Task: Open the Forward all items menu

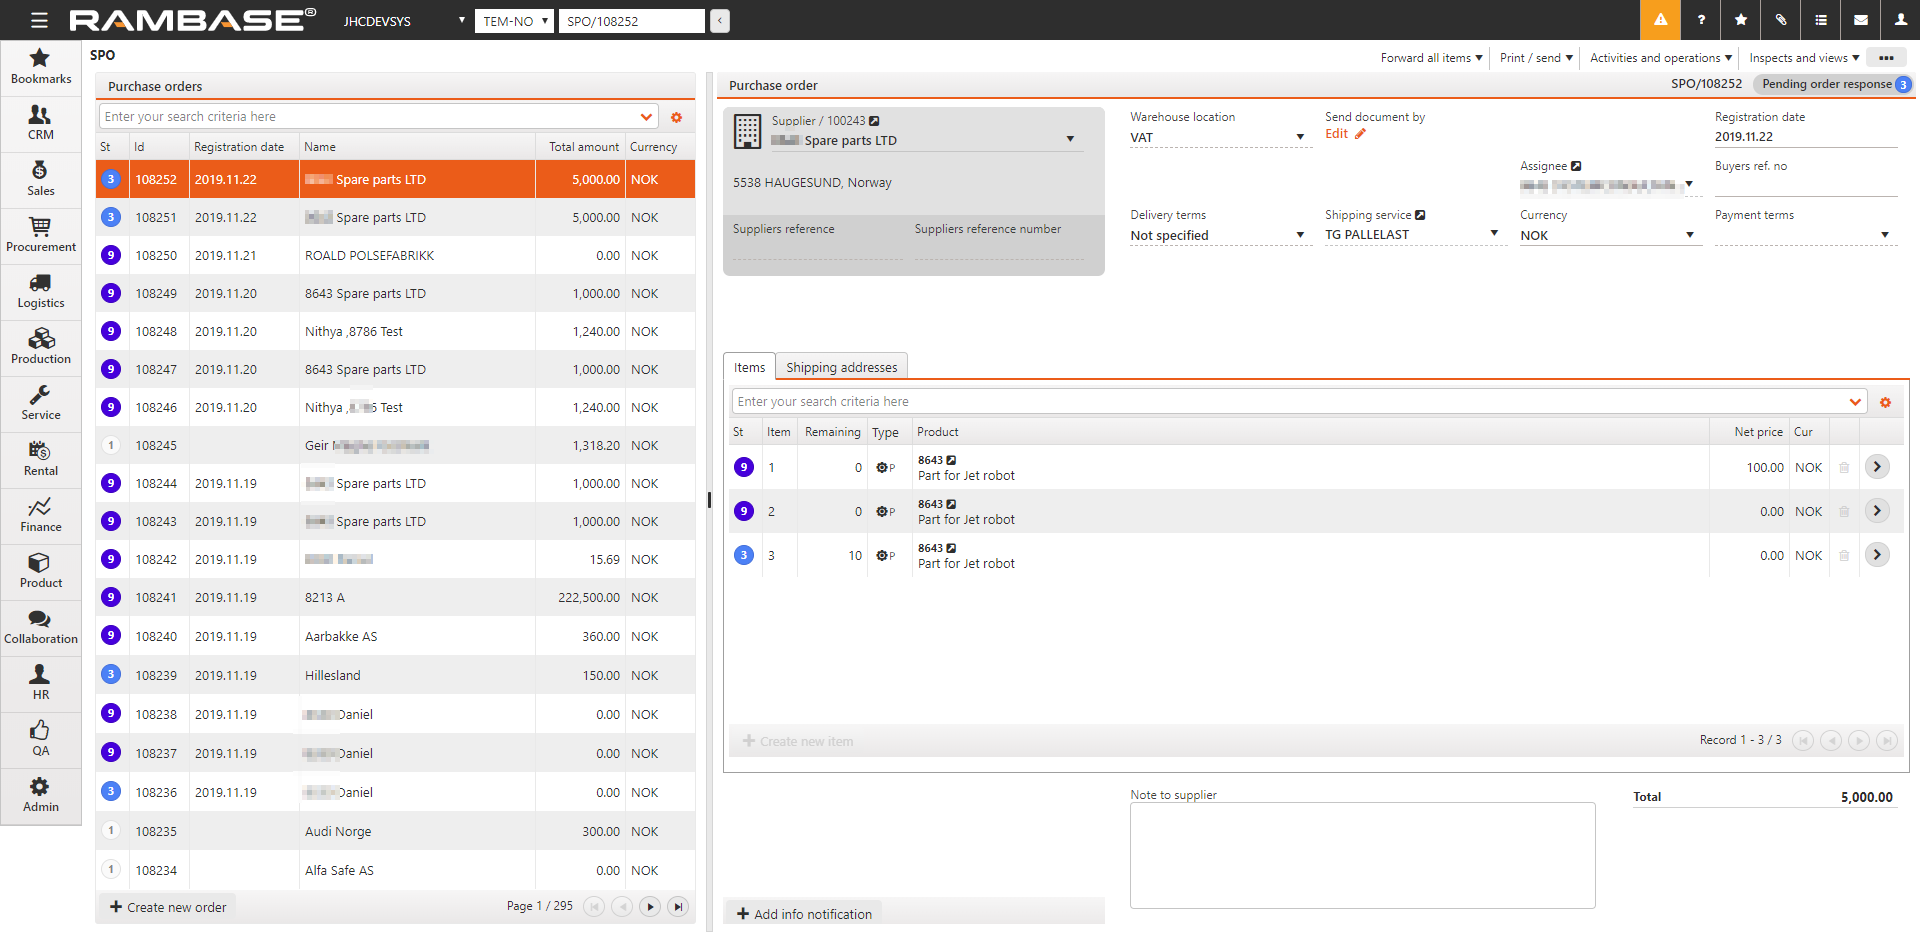Action: (1431, 58)
